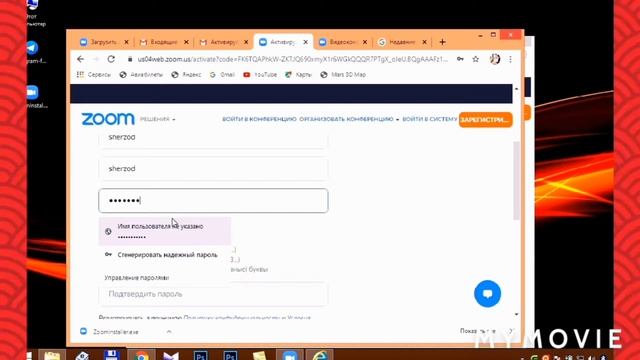Open the Mars 3D Map bookmark
The height and width of the screenshot is (360, 640).
[343, 75]
